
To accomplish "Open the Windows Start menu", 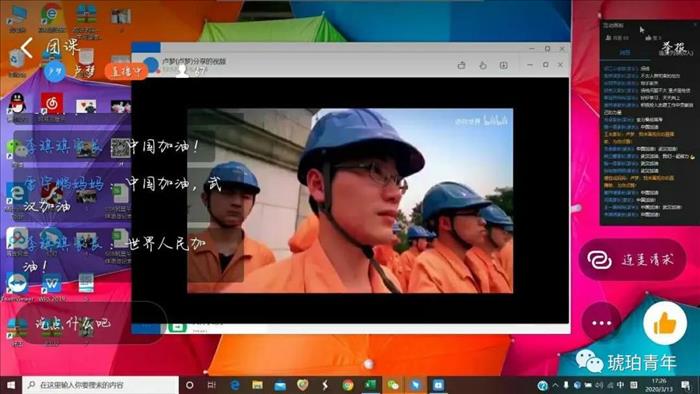I will point(11,385).
